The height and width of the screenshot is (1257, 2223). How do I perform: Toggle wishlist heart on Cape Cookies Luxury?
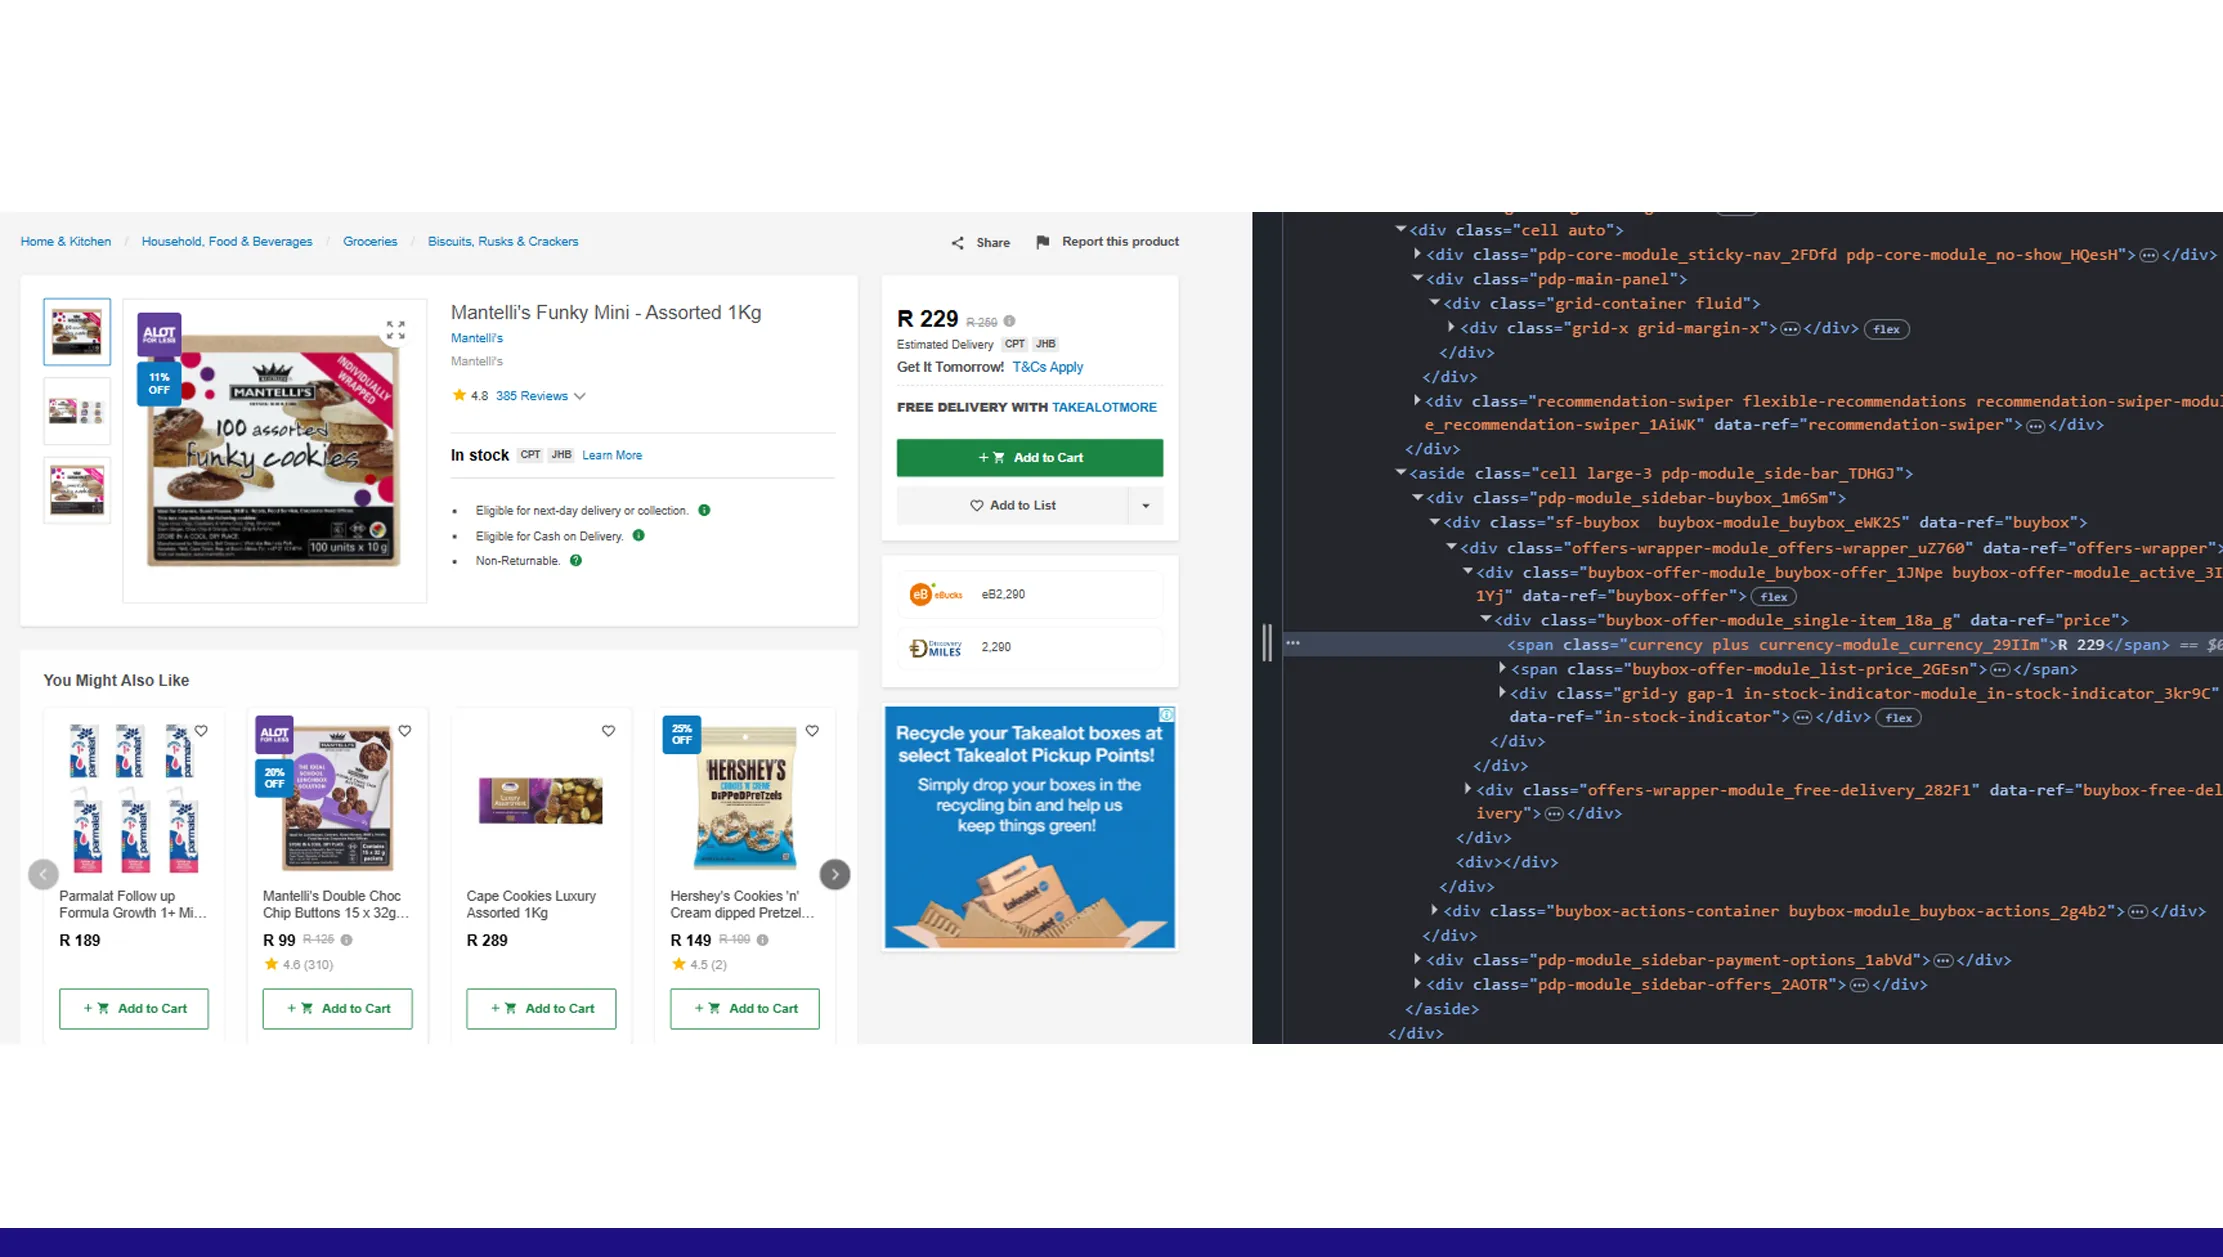point(608,731)
